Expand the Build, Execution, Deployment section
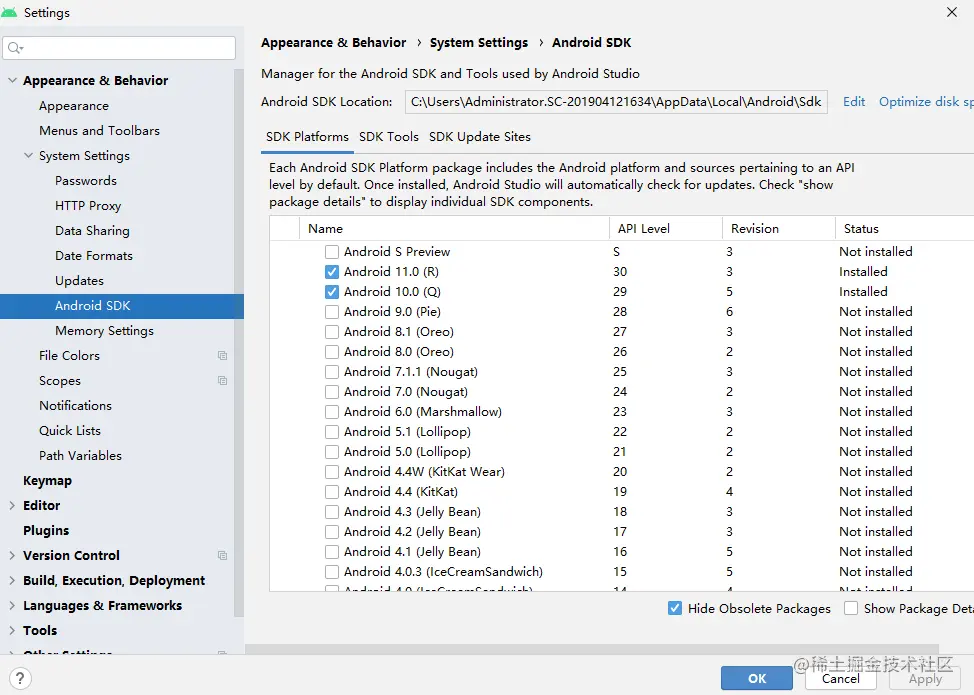Image resolution: width=974 pixels, height=695 pixels. [12, 580]
